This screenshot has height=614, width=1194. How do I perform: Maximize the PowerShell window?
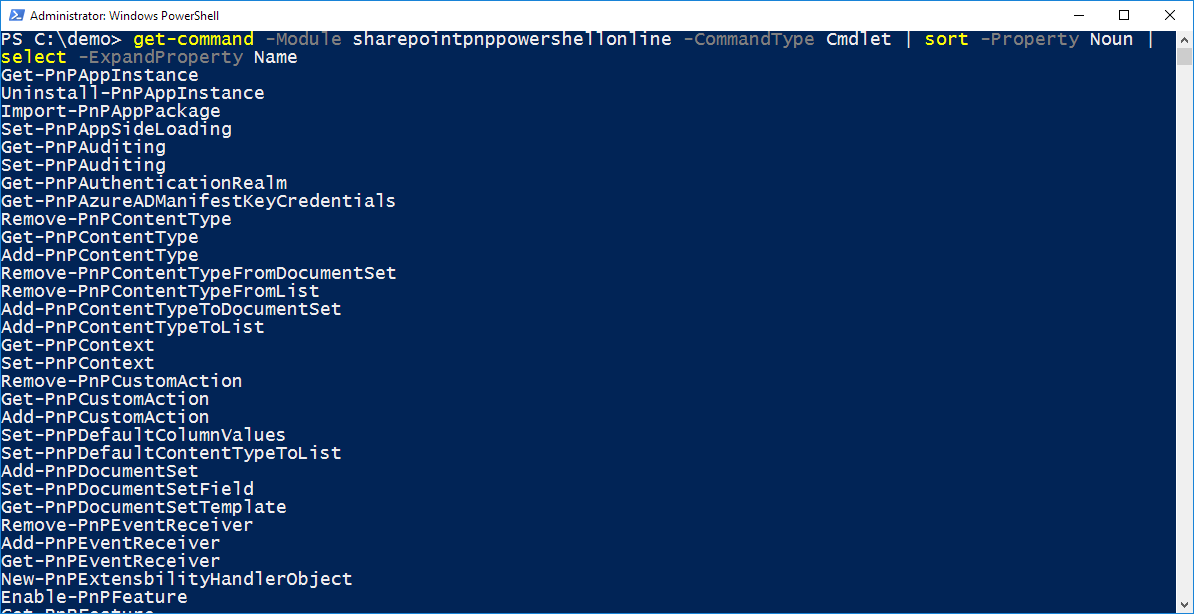pyautogui.click(x=1124, y=14)
